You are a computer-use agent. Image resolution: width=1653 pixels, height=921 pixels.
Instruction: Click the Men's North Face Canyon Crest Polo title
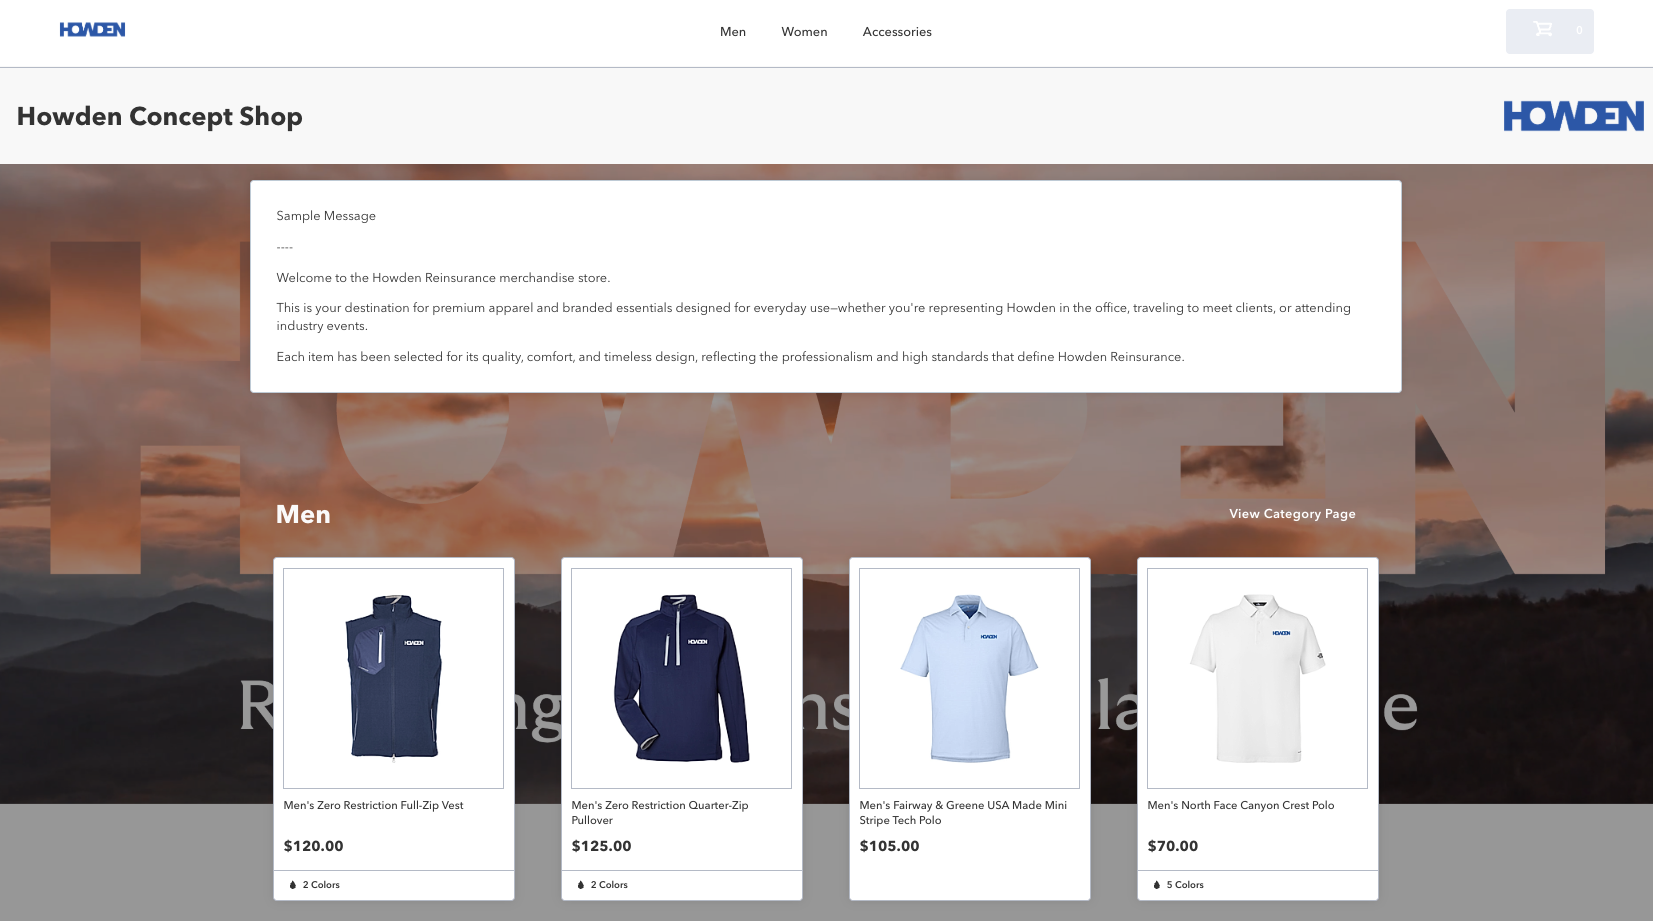click(x=1241, y=805)
